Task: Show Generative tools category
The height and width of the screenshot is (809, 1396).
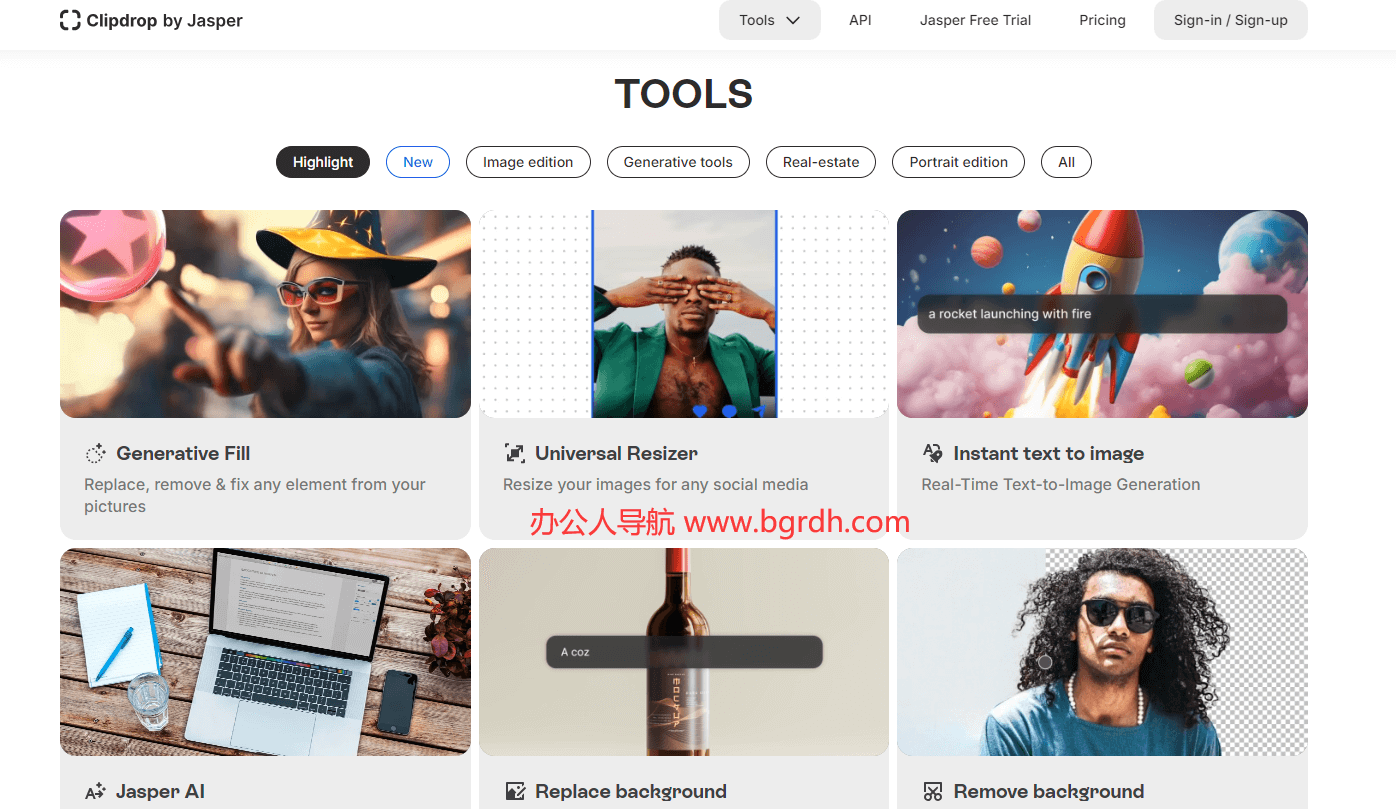Action: tap(677, 162)
